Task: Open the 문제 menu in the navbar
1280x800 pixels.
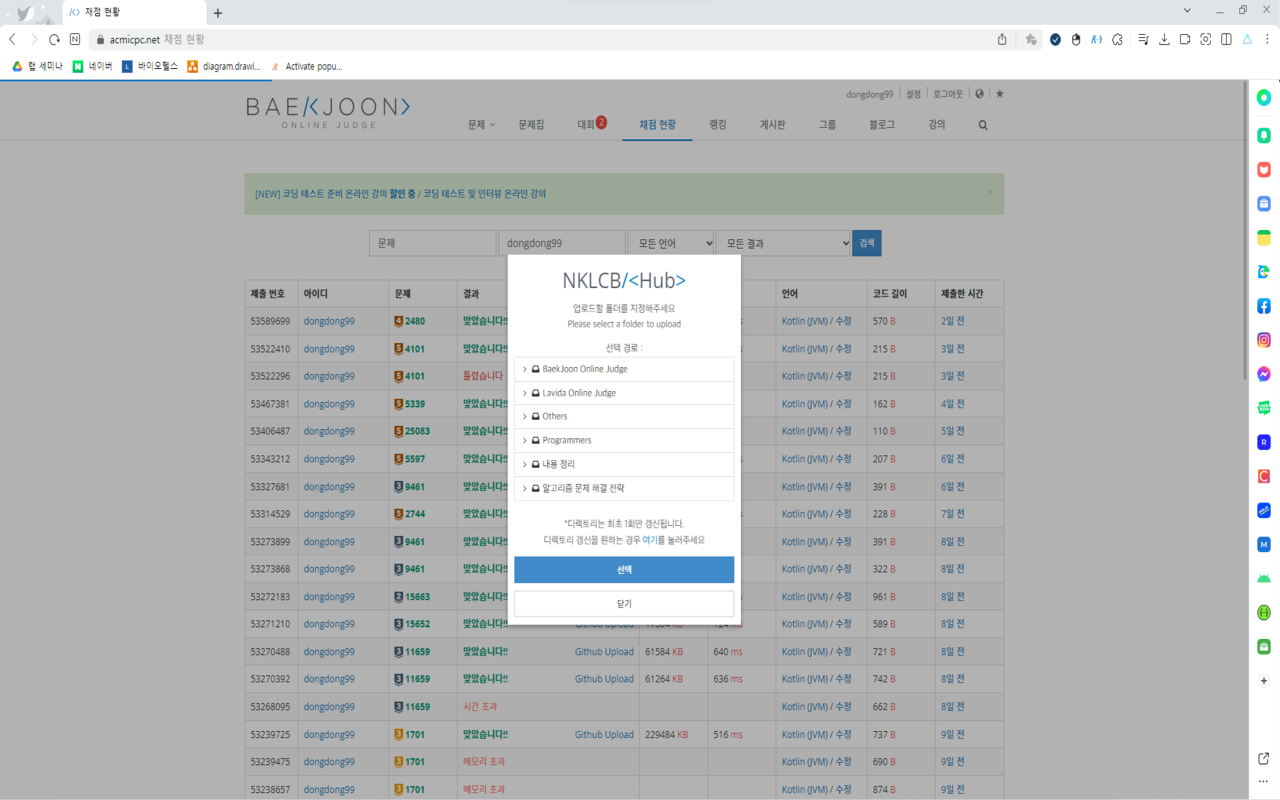Action: pos(479,124)
